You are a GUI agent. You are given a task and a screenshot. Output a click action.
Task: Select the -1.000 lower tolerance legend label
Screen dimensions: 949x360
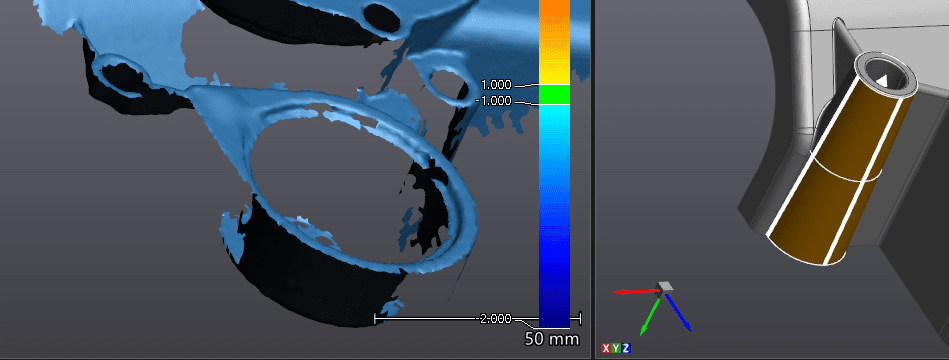pyautogui.click(x=493, y=101)
